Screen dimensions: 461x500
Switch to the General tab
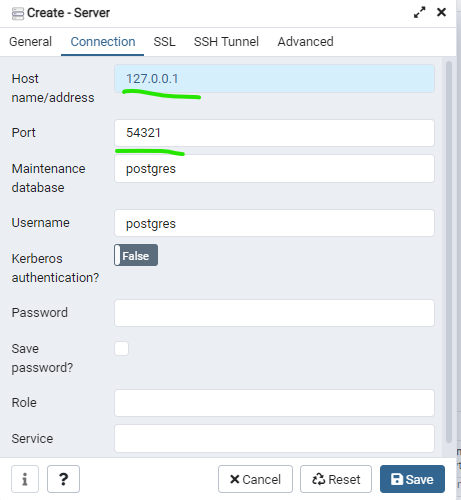pyautogui.click(x=30, y=42)
